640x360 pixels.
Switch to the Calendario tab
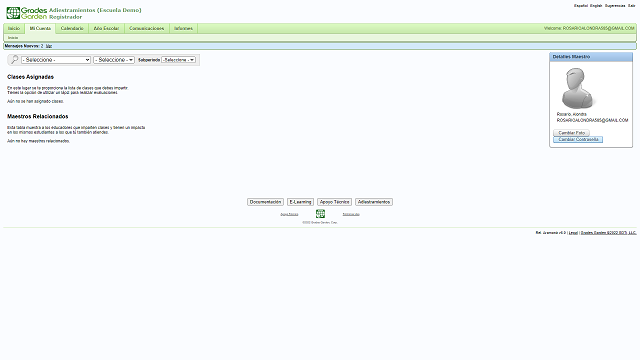point(72,29)
